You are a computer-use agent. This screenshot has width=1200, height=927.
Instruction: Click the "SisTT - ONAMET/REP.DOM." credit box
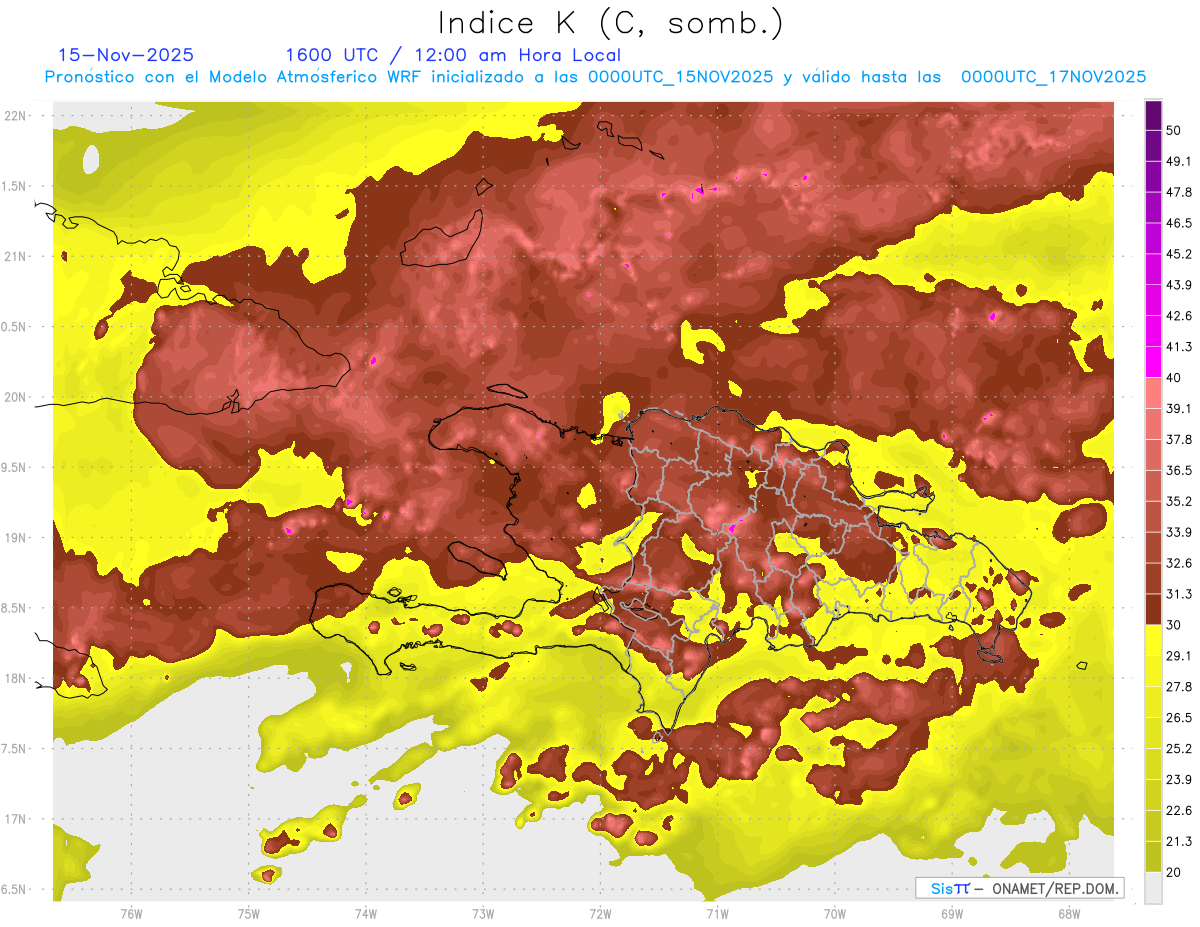(1019, 888)
